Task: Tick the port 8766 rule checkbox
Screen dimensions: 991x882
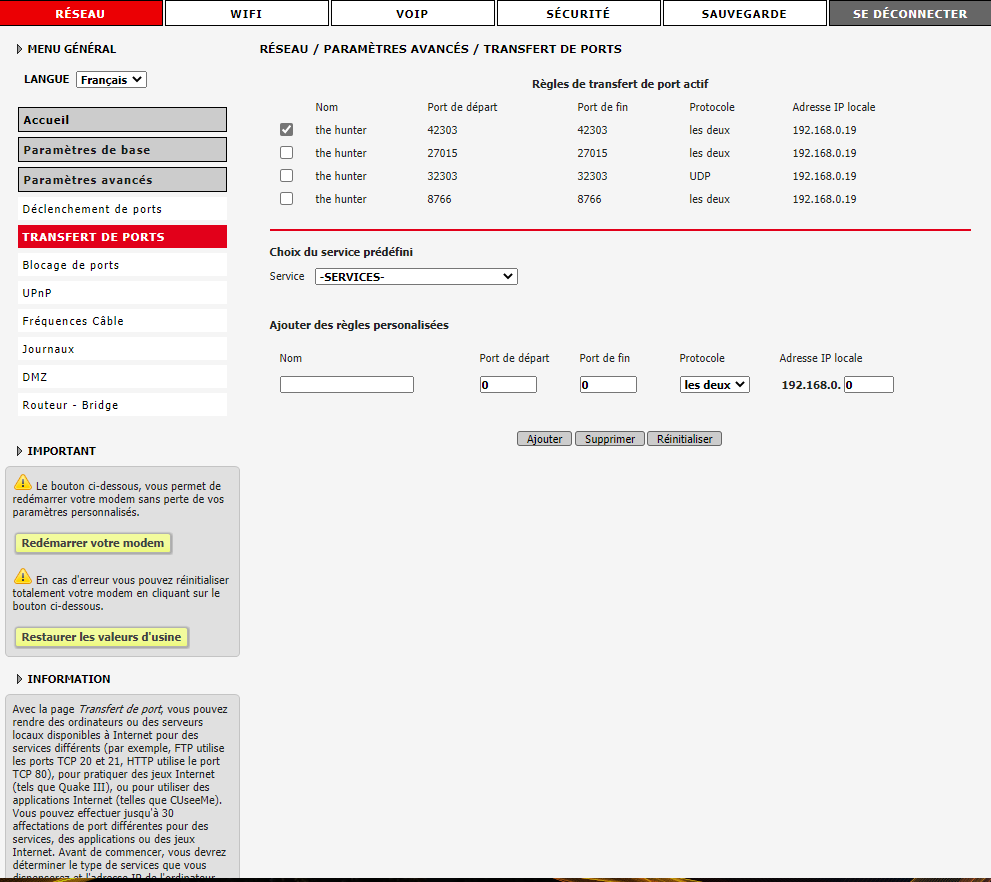Action: tap(287, 199)
